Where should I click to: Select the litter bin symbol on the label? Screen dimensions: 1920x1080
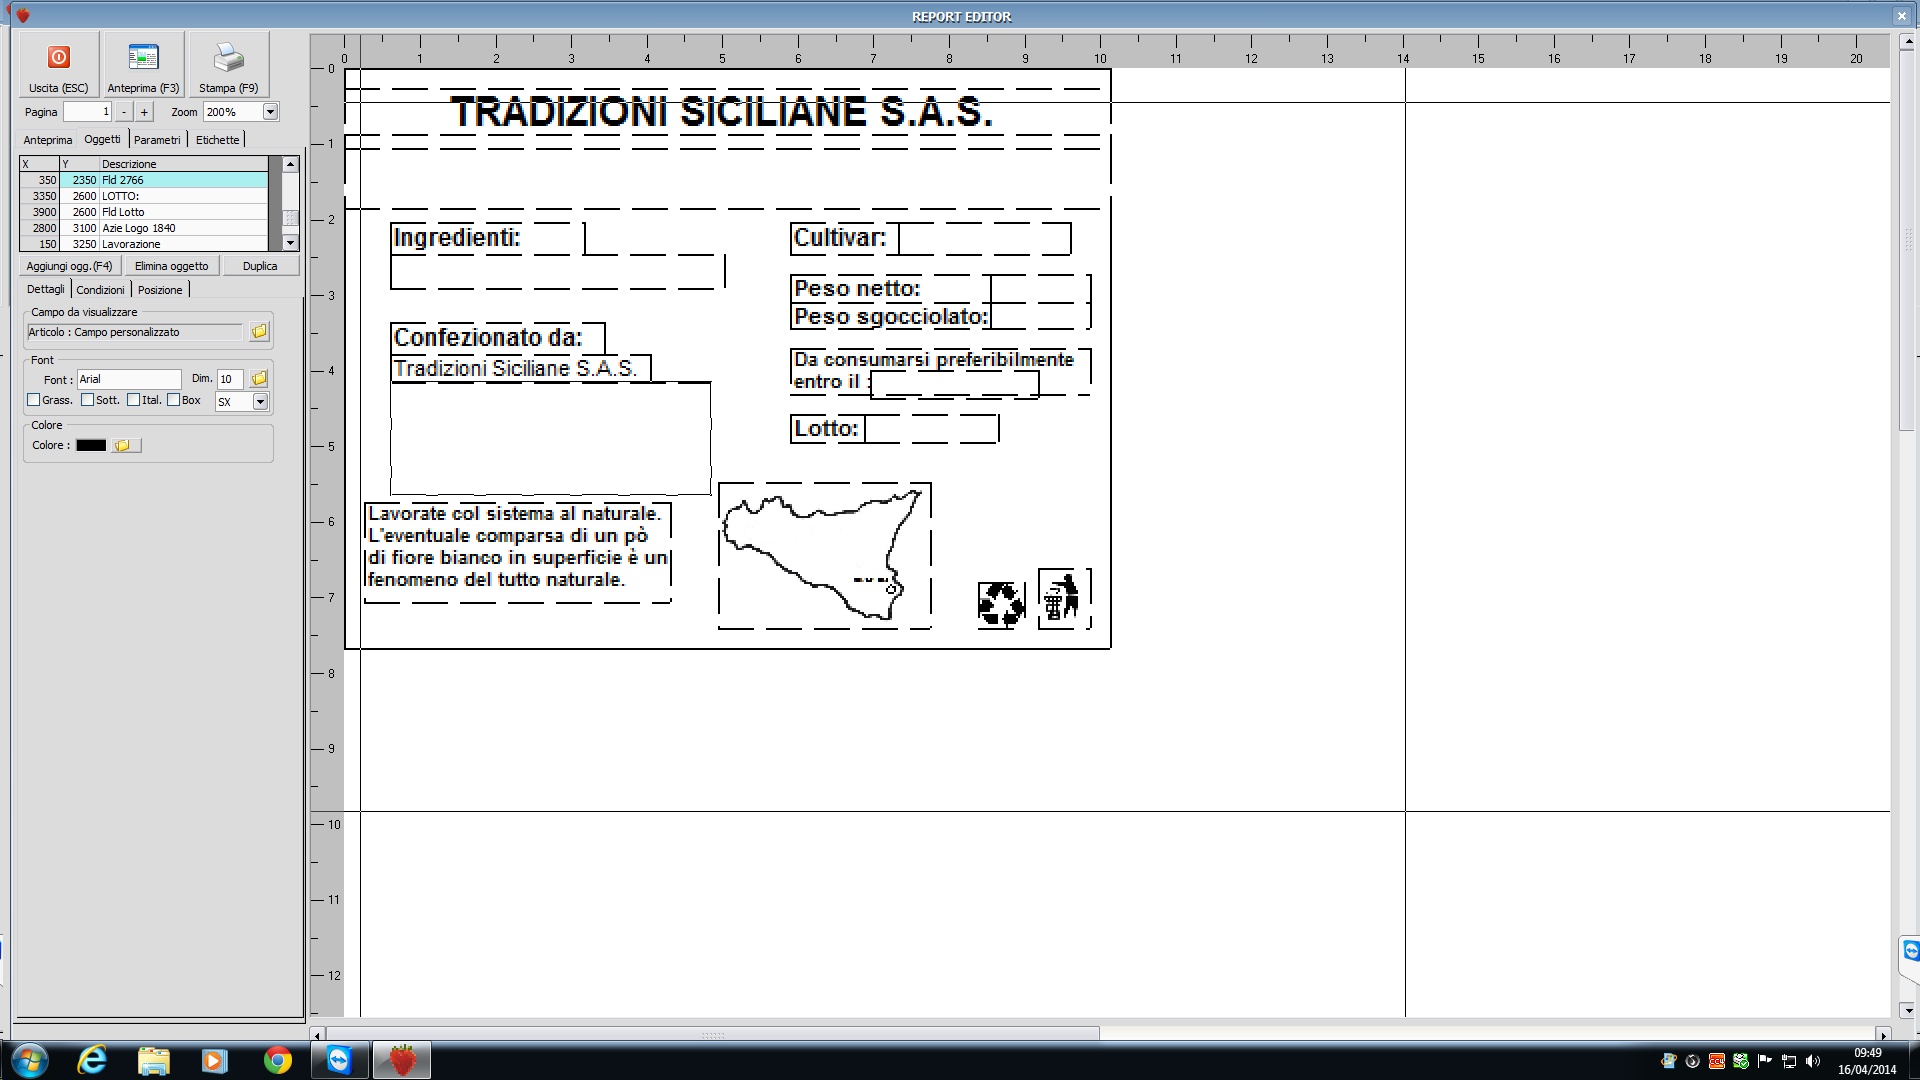point(1063,599)
